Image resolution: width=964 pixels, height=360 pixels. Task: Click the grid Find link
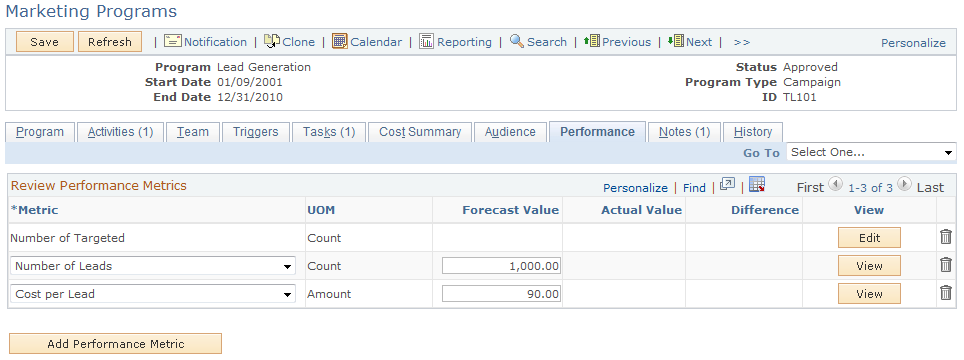694,188
